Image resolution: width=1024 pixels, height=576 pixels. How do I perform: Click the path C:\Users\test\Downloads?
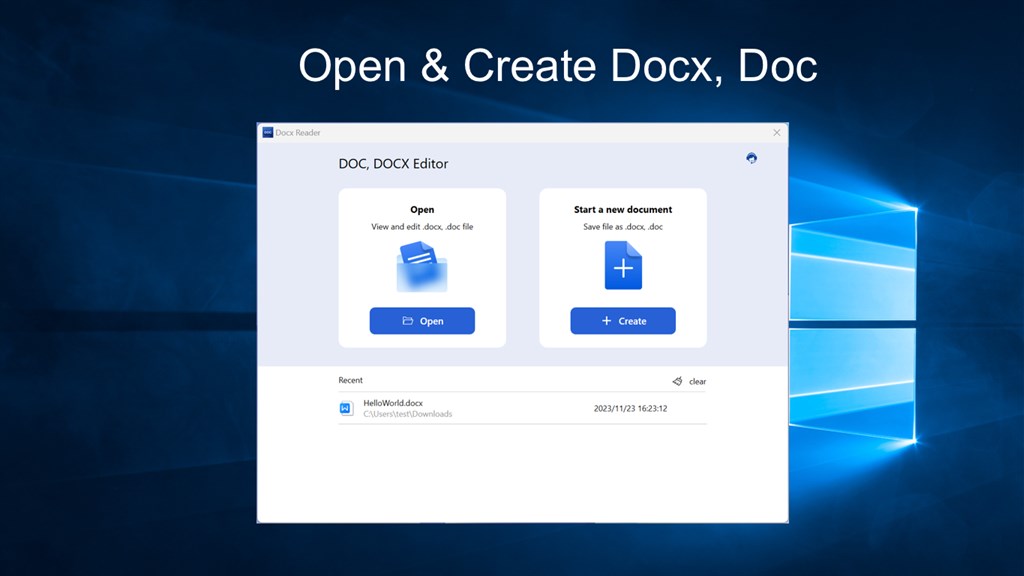[x=408, y=414]
